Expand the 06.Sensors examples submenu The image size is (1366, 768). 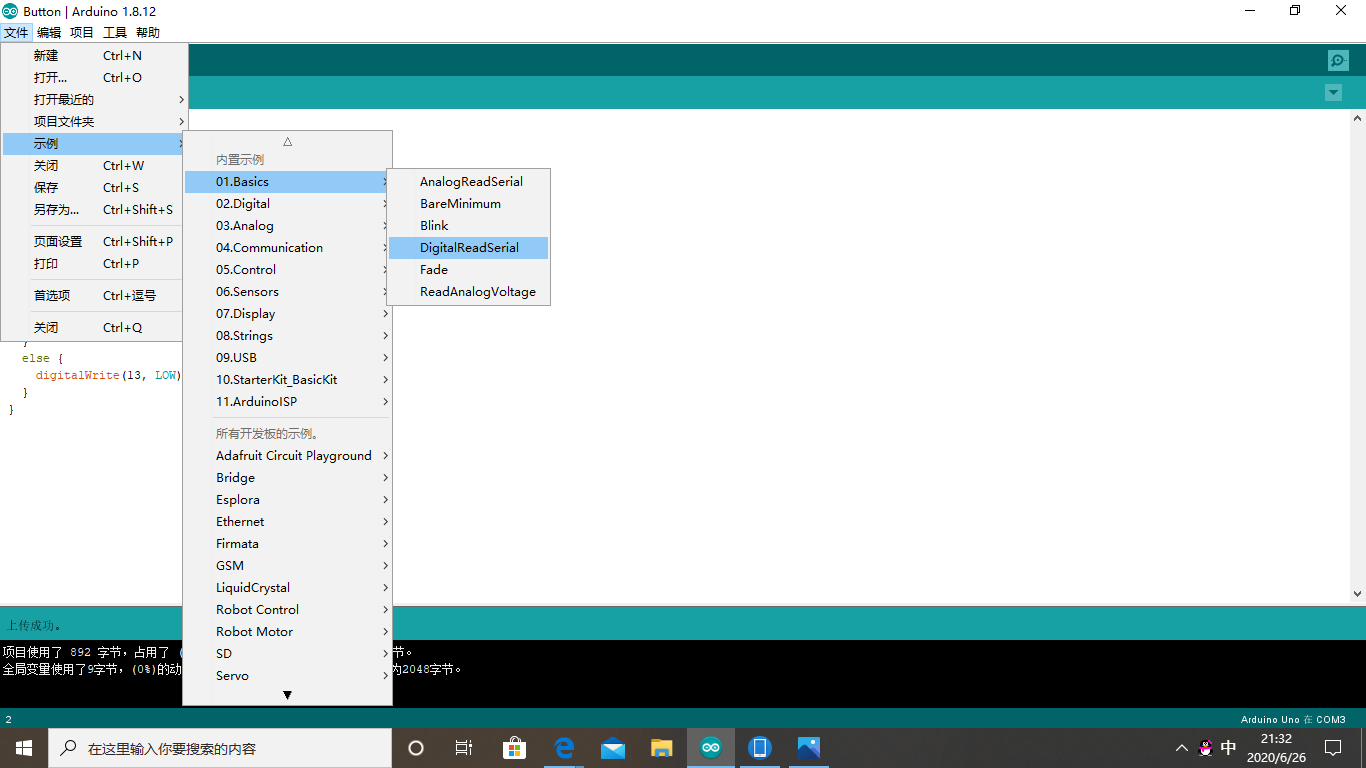288,292
